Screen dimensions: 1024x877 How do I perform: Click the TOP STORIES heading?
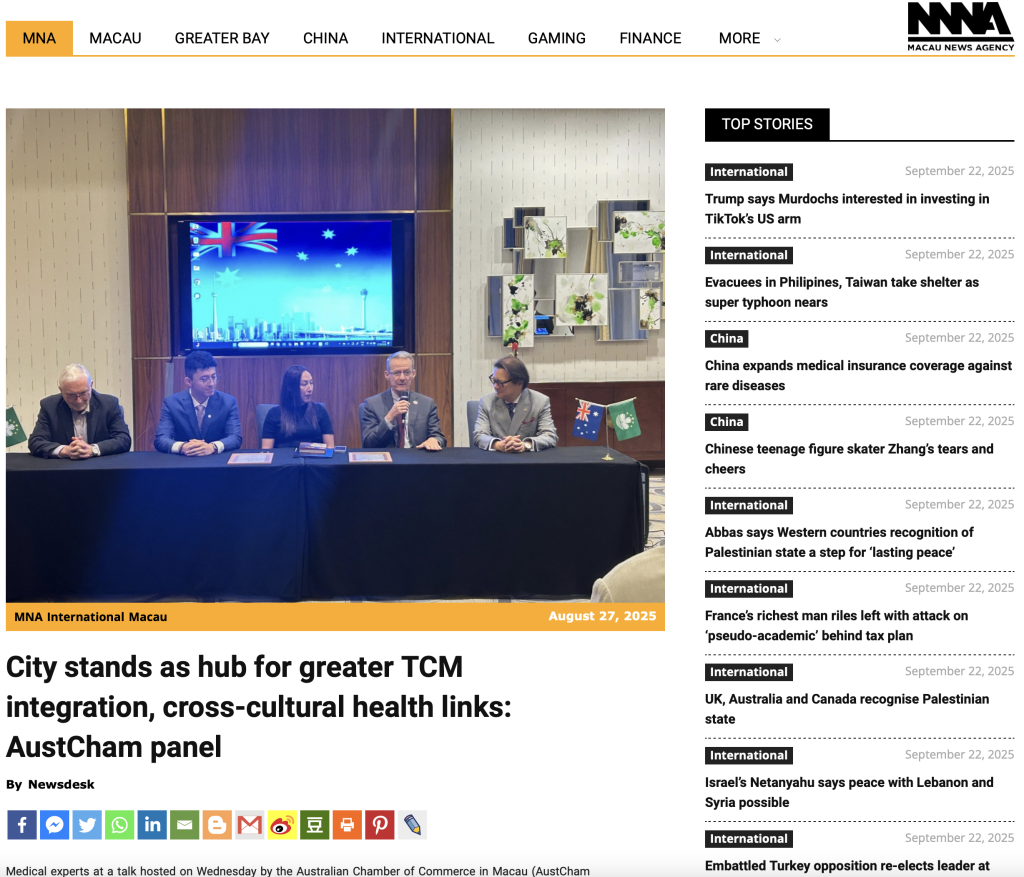[x=767, y=124]
